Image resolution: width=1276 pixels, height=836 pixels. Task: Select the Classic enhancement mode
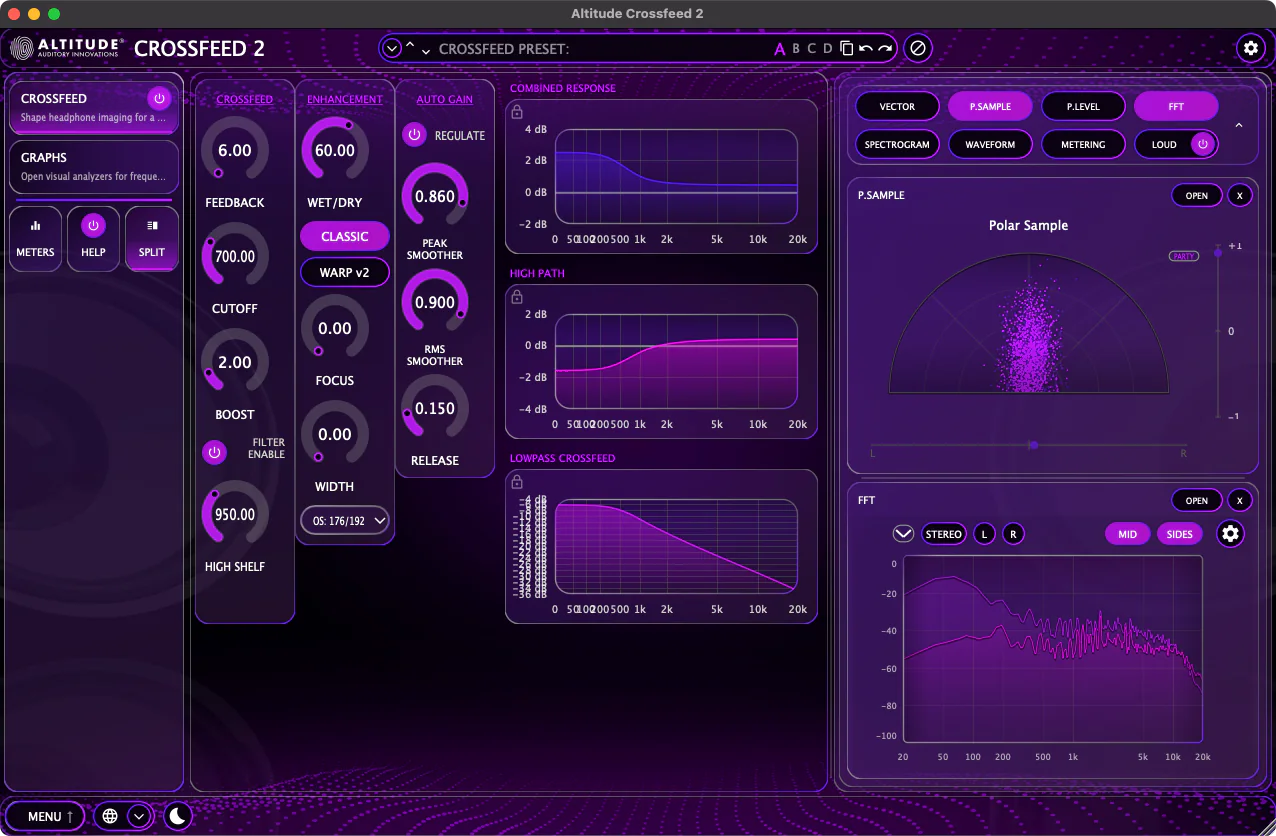click(x=345, y=236)
